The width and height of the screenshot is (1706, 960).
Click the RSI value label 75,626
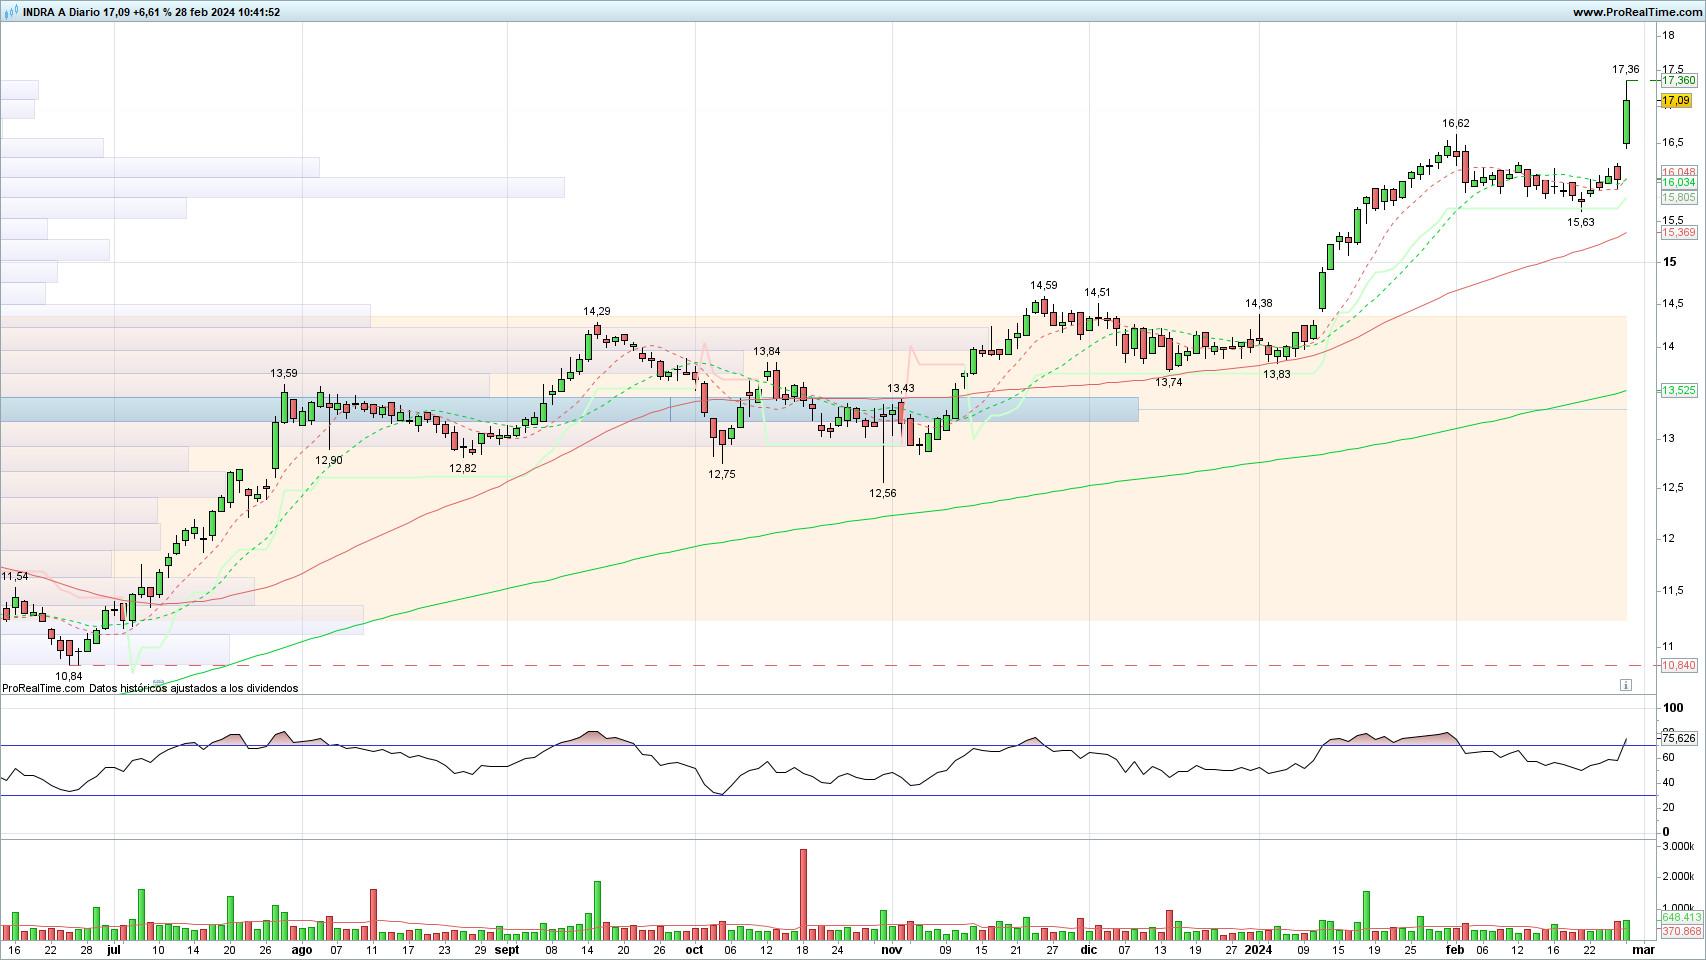pyautogui.click(x=1679, y=738)
